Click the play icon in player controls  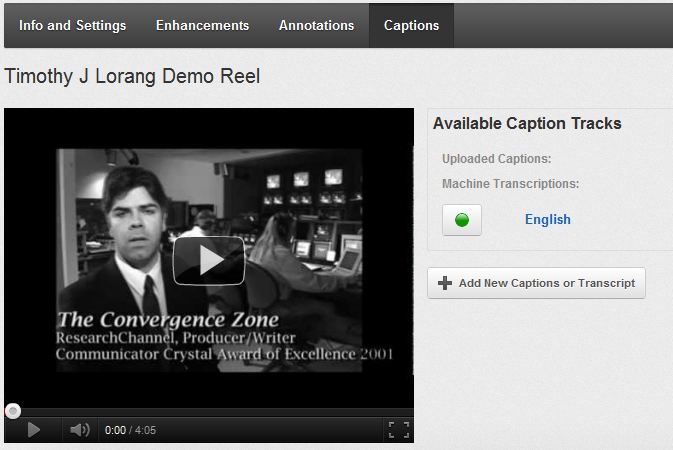click(33, 429)
